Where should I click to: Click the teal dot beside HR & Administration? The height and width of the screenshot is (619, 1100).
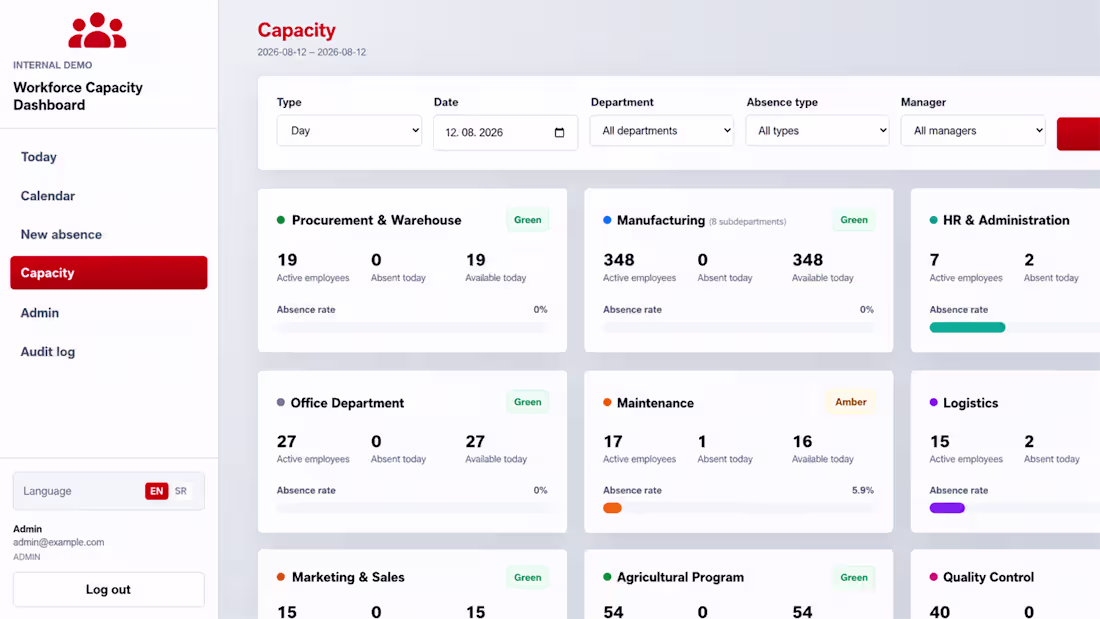click(x=933, y=220)
